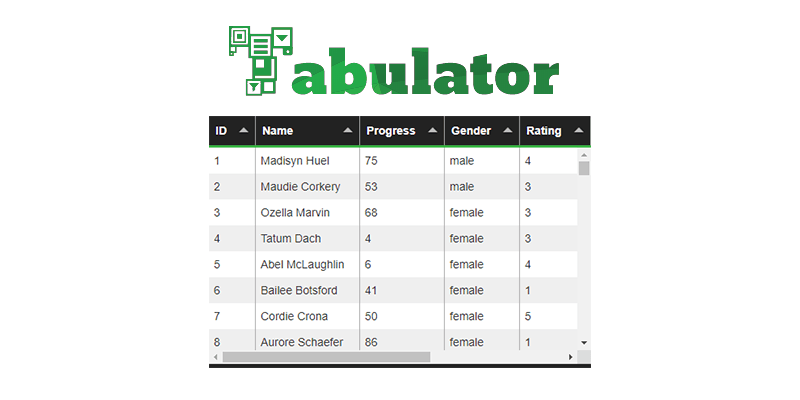Click the Progress column sort arrow

[433, 131]
